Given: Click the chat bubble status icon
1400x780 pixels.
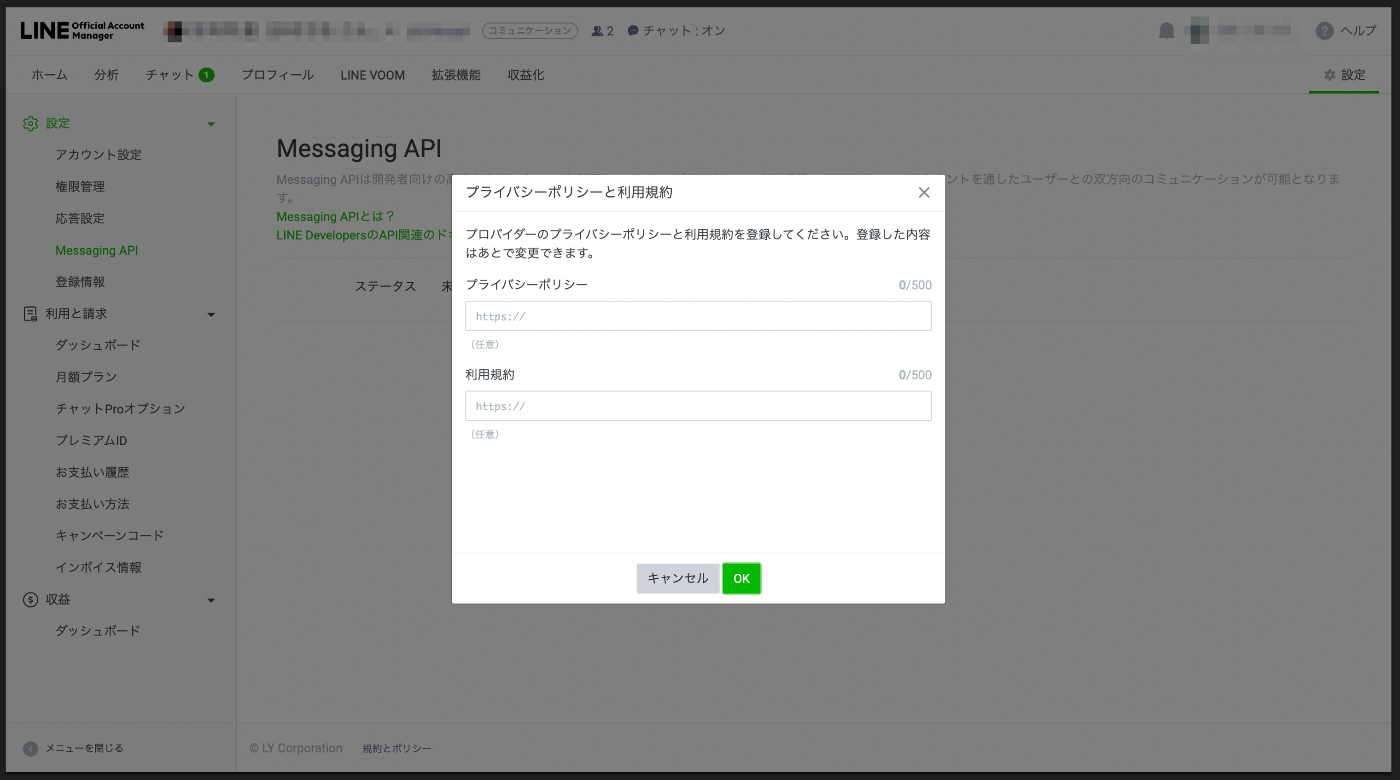Looking at the screenshot, I should pos(633,31).
